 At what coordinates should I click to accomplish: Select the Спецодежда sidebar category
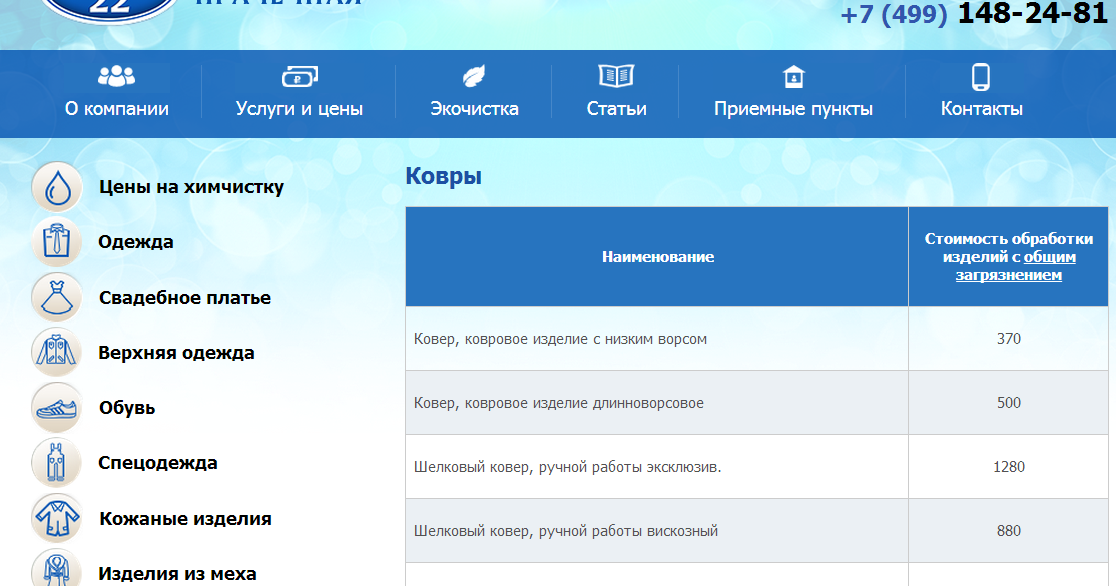tap(158, 463)
